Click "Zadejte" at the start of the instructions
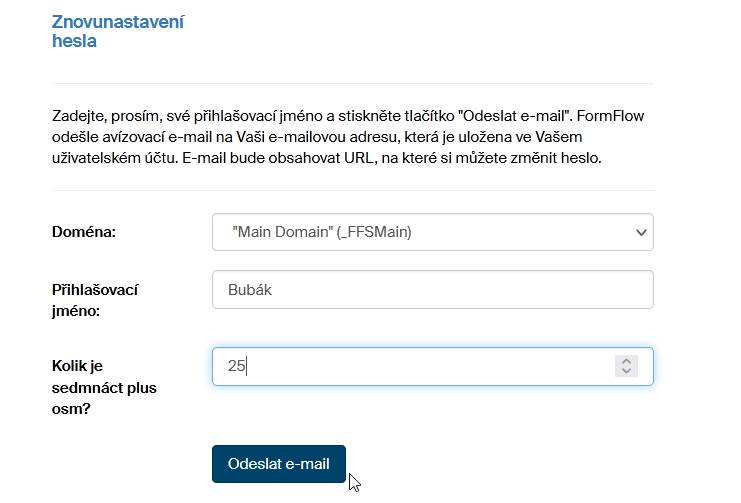The image size is (741, 503). (x=80, y=116)
